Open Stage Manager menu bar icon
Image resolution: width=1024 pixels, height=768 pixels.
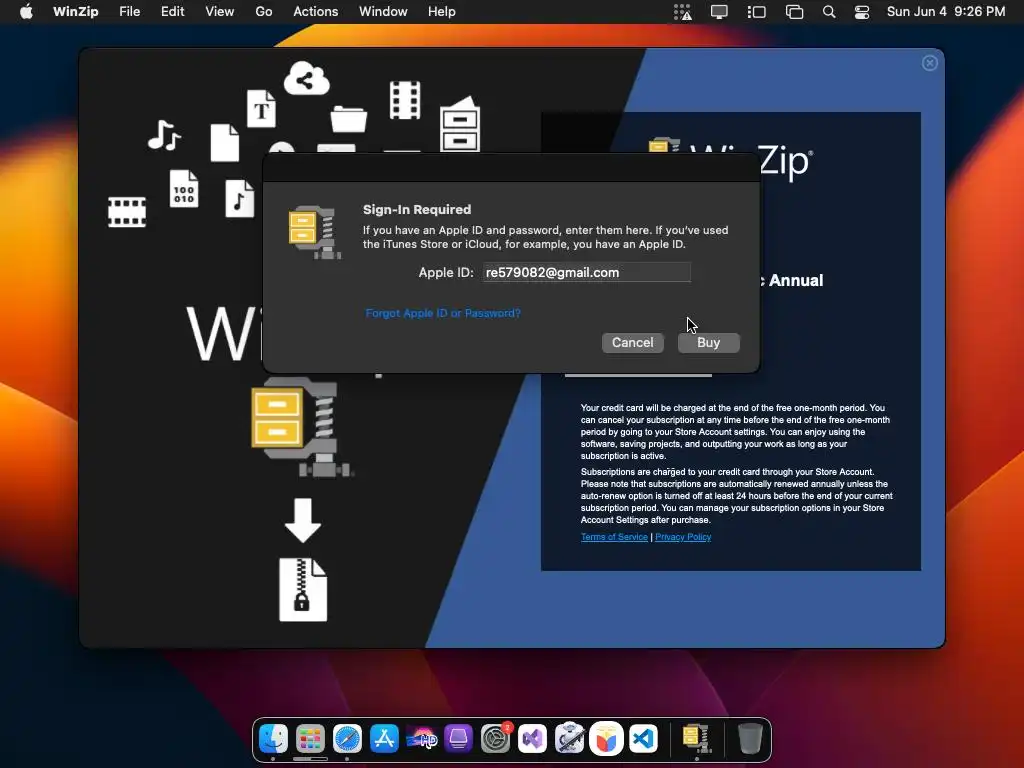coord(756,12)
